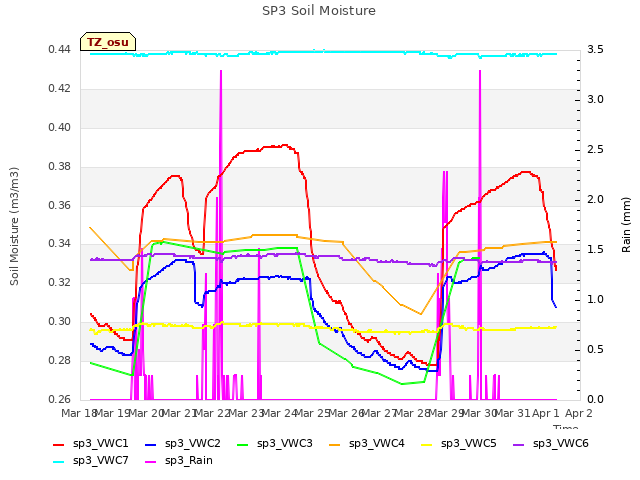Click the sp3_Rain legend label

pos(189,460)
